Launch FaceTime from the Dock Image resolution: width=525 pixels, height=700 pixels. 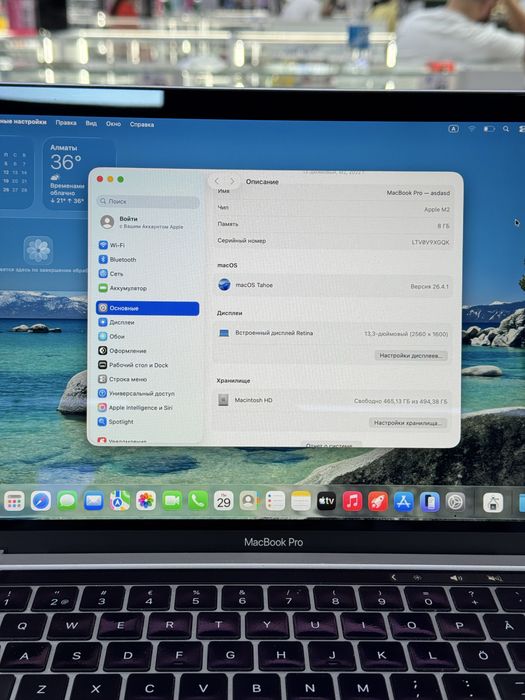pyautogui.click(x=171, y=501)
